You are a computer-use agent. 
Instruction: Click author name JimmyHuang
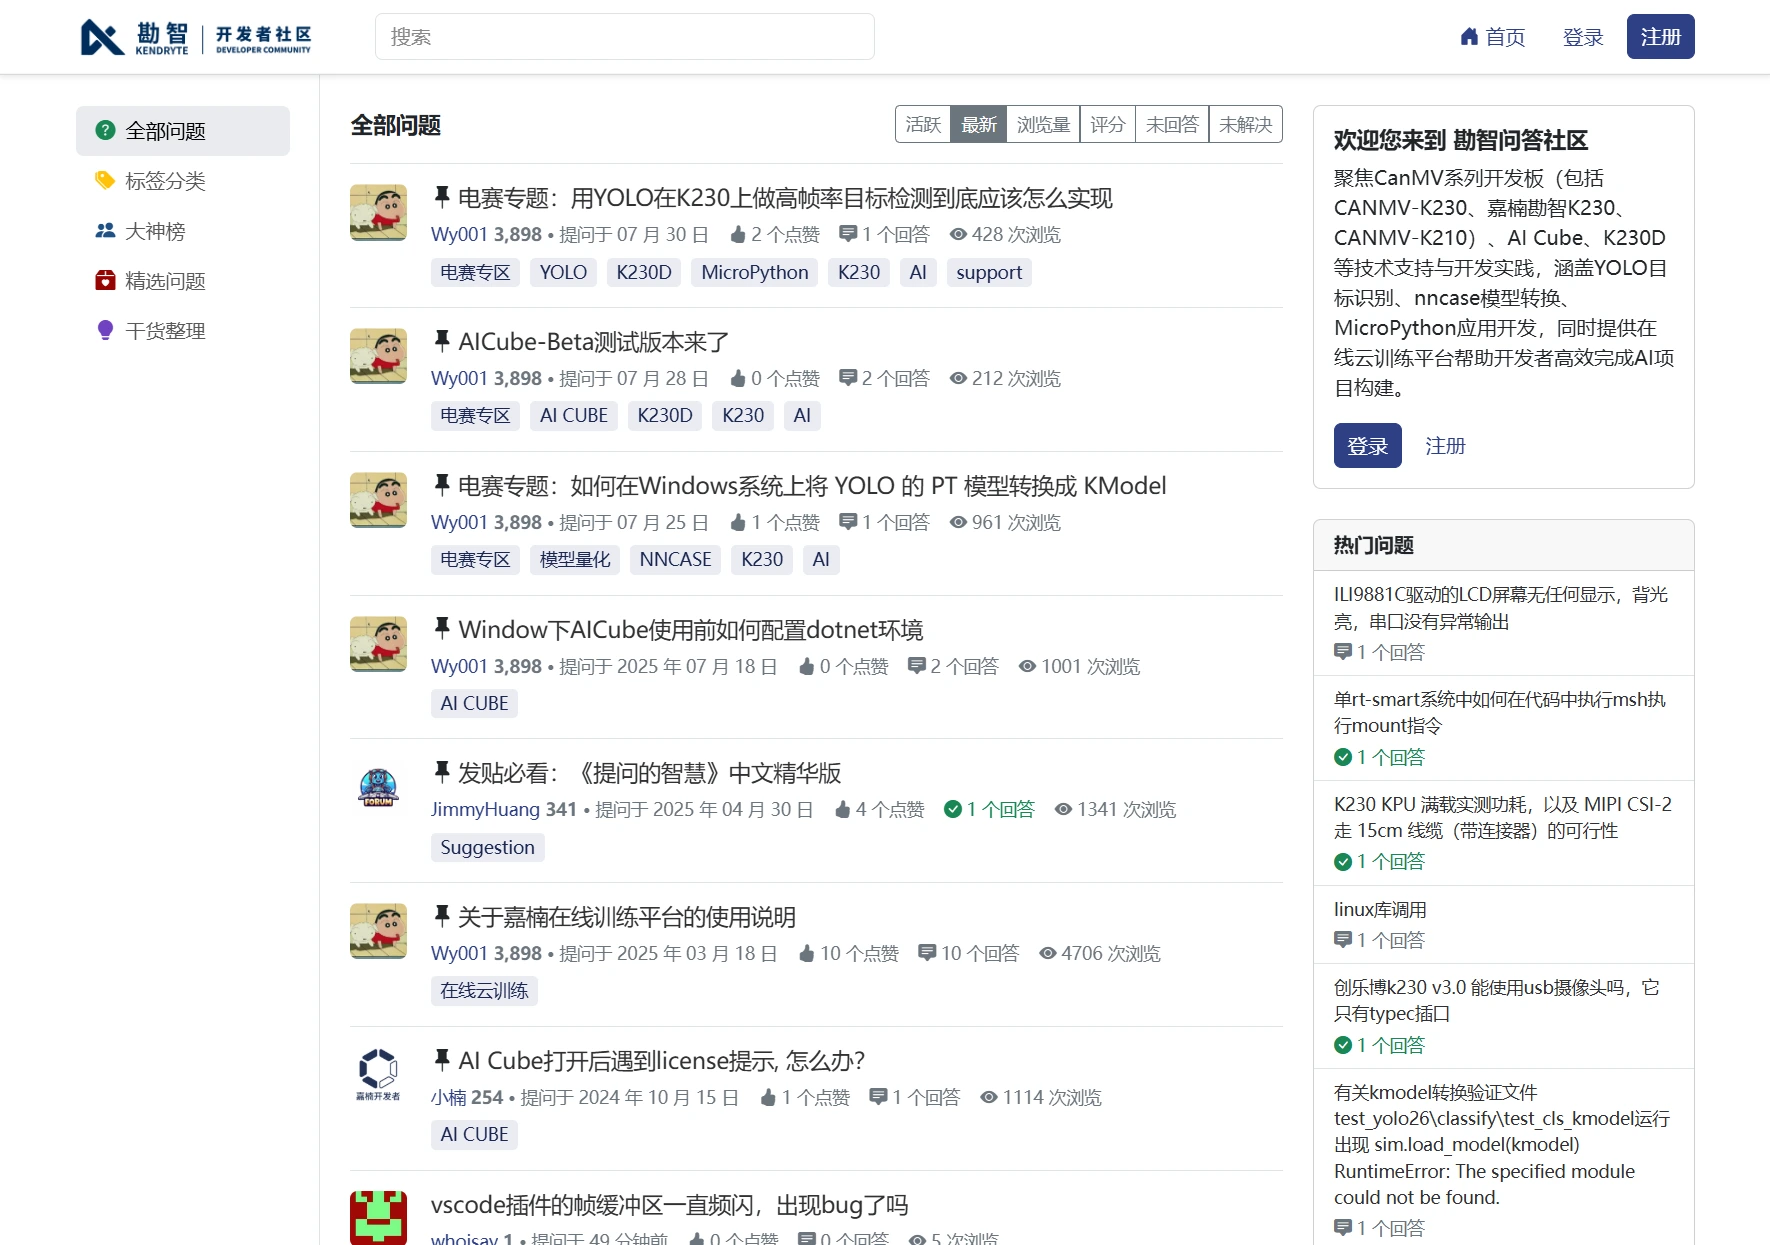tap(485, 809)
